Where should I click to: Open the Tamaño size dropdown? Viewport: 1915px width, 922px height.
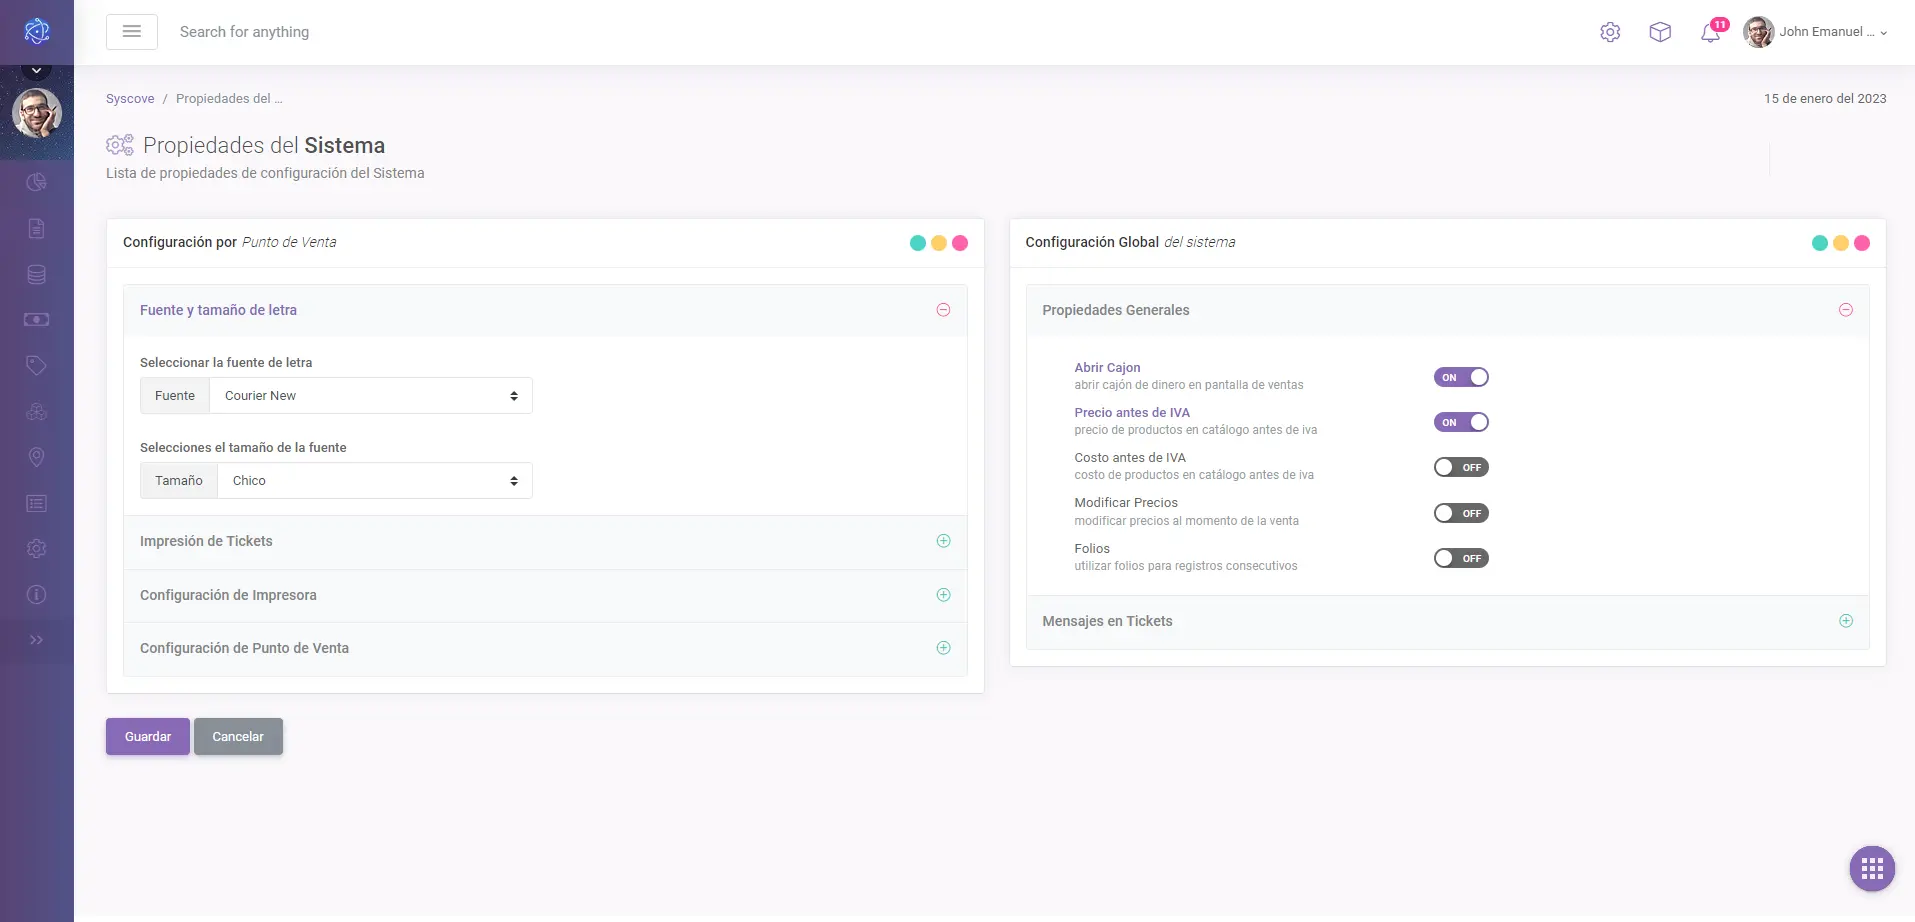374,481
